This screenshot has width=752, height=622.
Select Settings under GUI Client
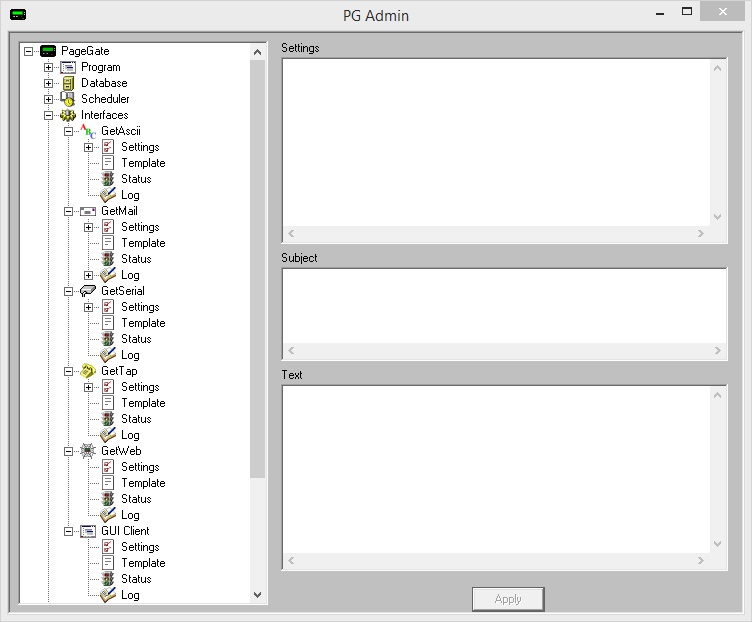[140, 547]
